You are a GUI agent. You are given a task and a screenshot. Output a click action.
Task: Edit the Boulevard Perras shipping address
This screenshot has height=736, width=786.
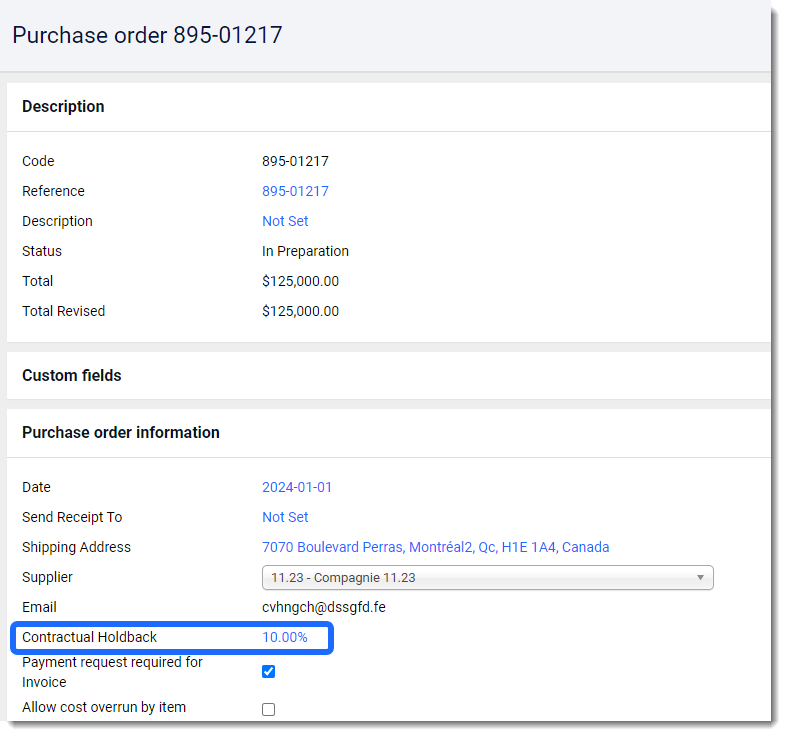tap(436, 547)
